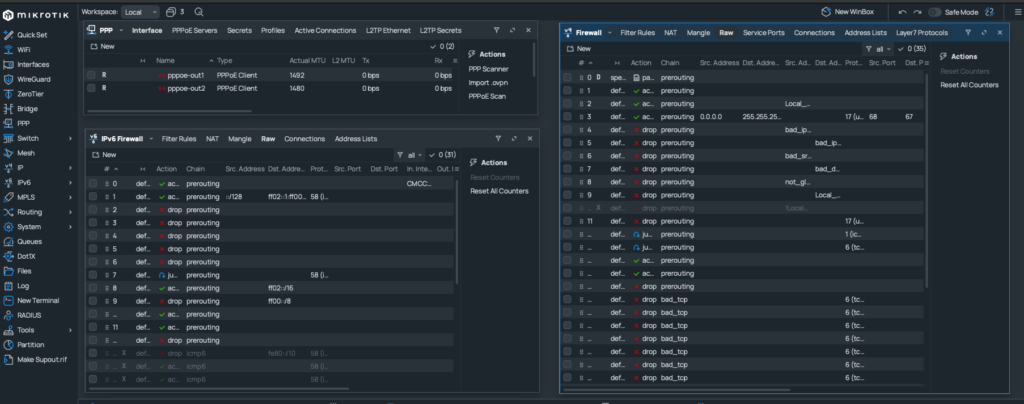Check IPv6 Firewall rule 9 checkbox

coord(93,301)
